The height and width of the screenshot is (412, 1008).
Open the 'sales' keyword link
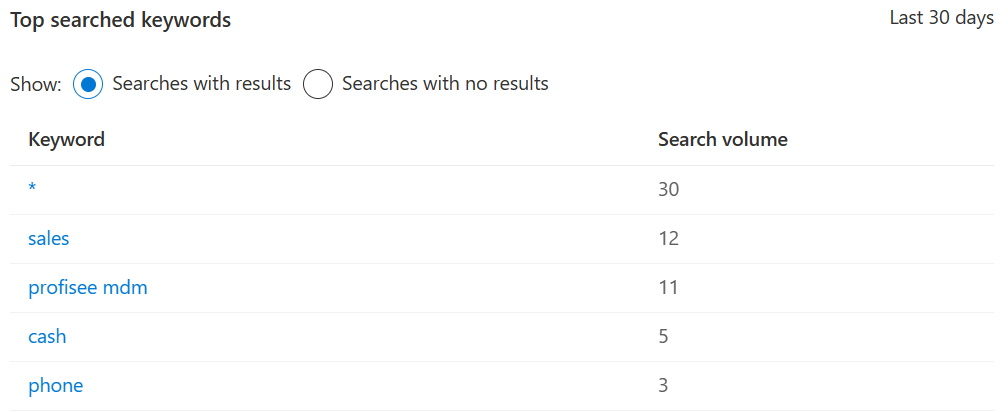coord(49,239)
